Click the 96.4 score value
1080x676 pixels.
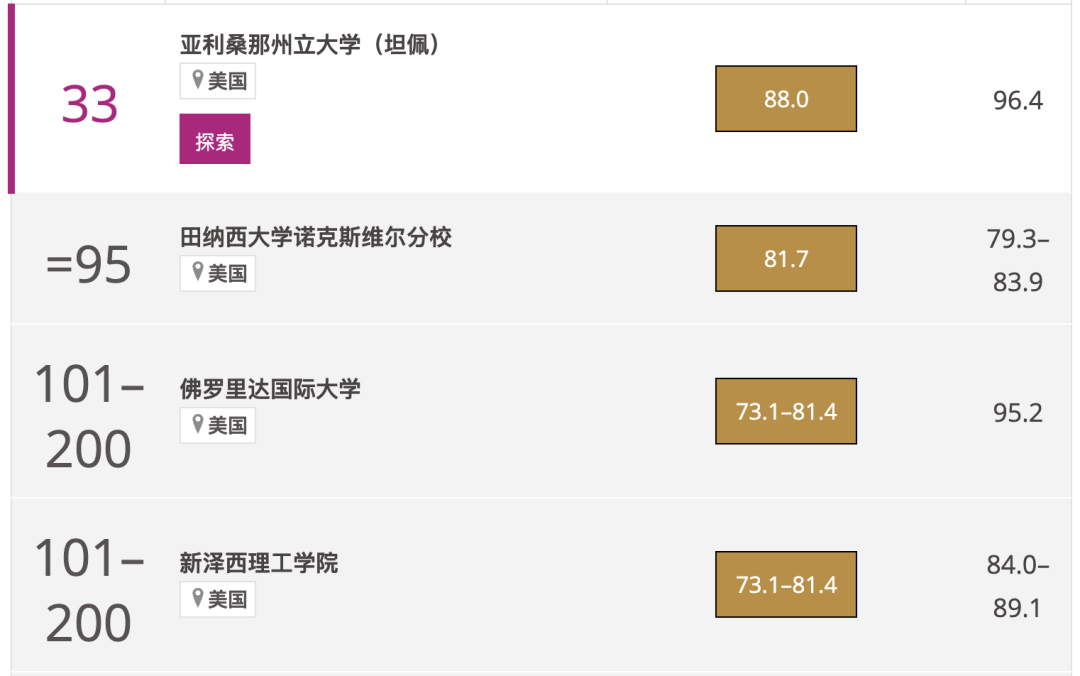[1018, 101]
